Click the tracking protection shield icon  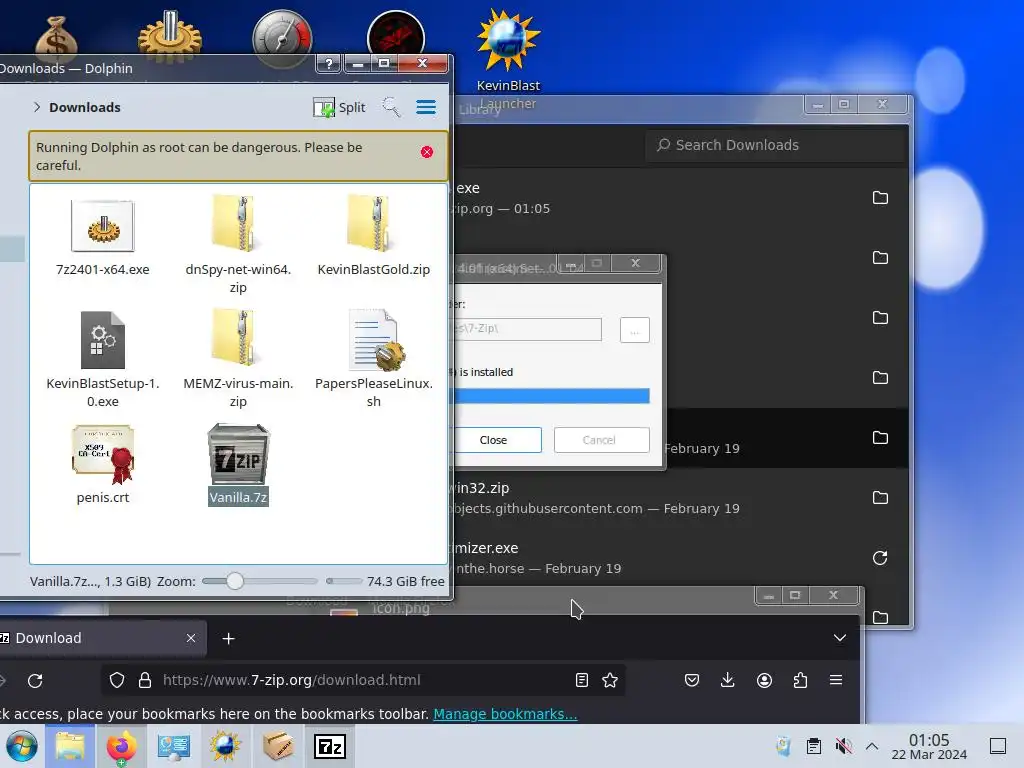[x=117, y=680]
